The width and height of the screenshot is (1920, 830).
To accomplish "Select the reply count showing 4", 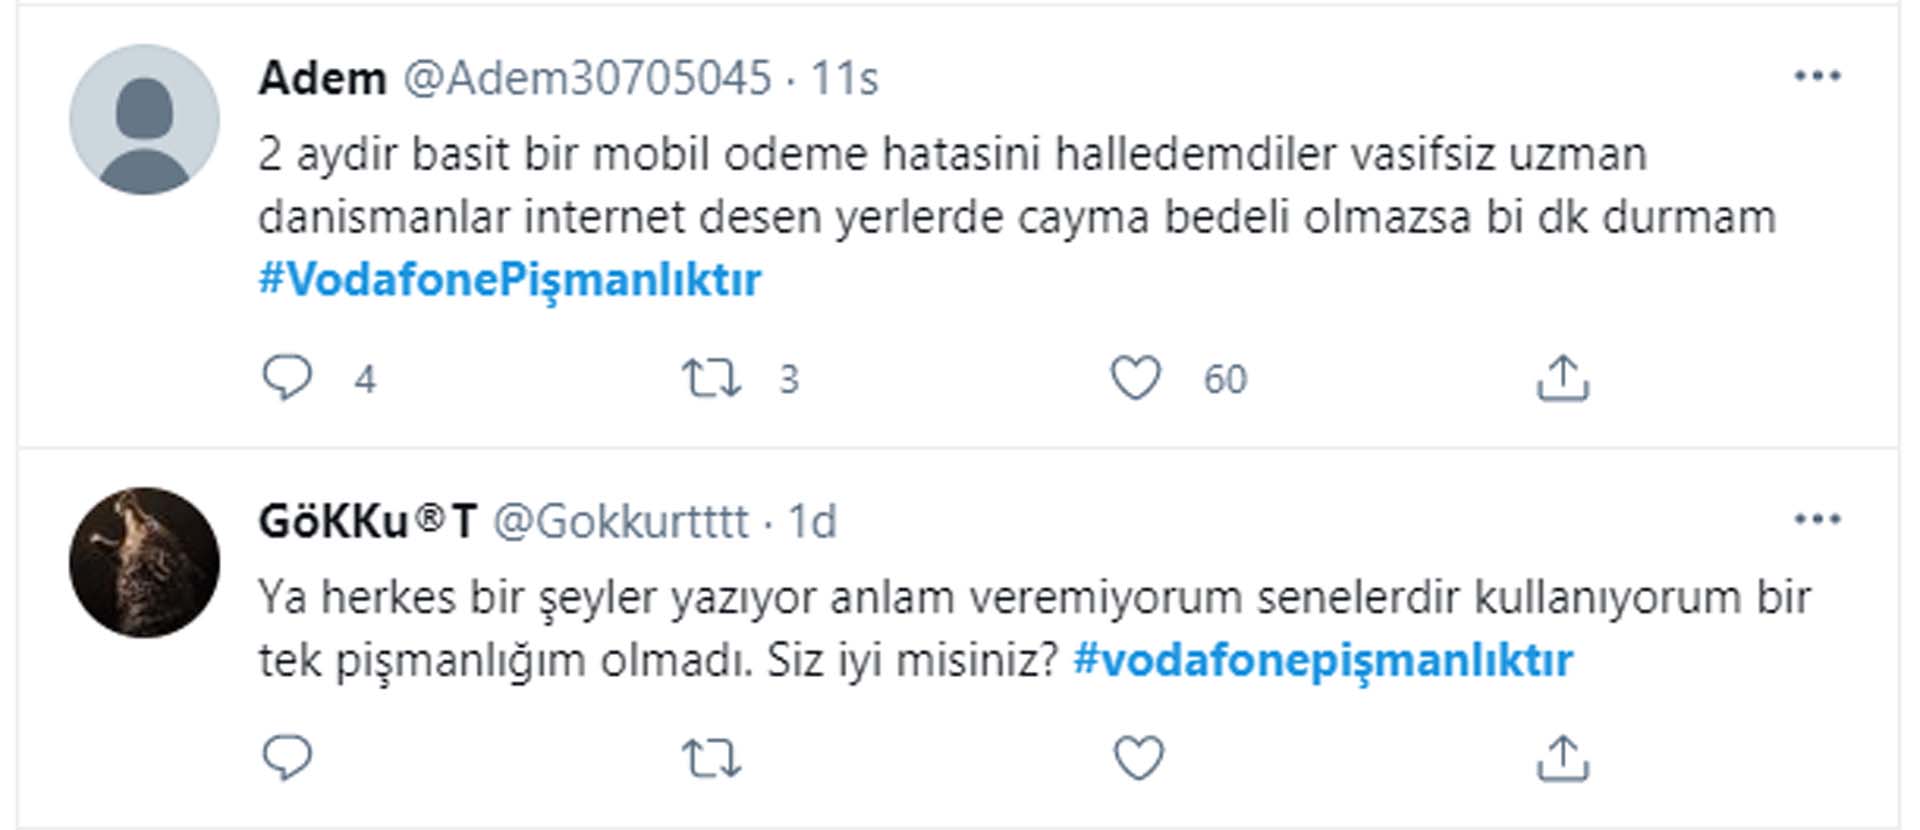I will point(366,378).
